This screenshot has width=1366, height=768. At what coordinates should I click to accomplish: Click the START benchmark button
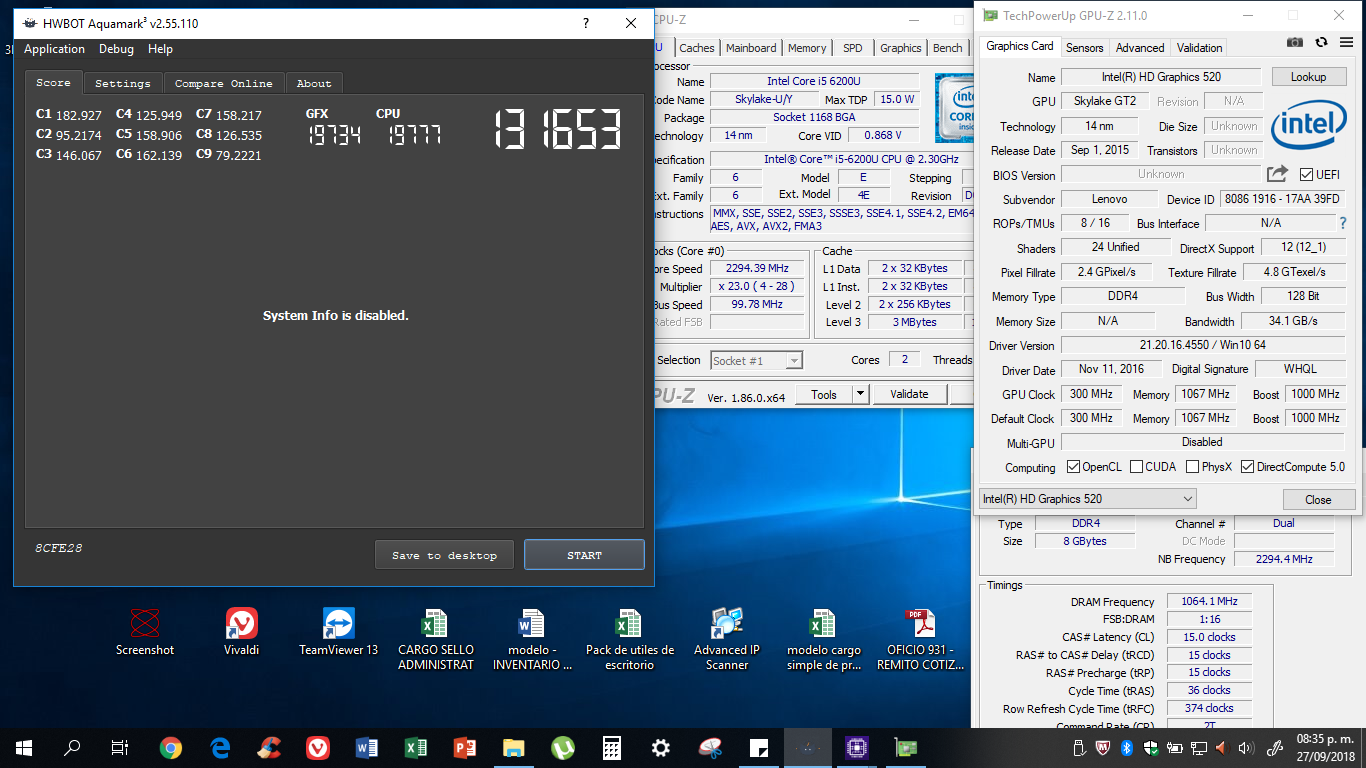584,555
